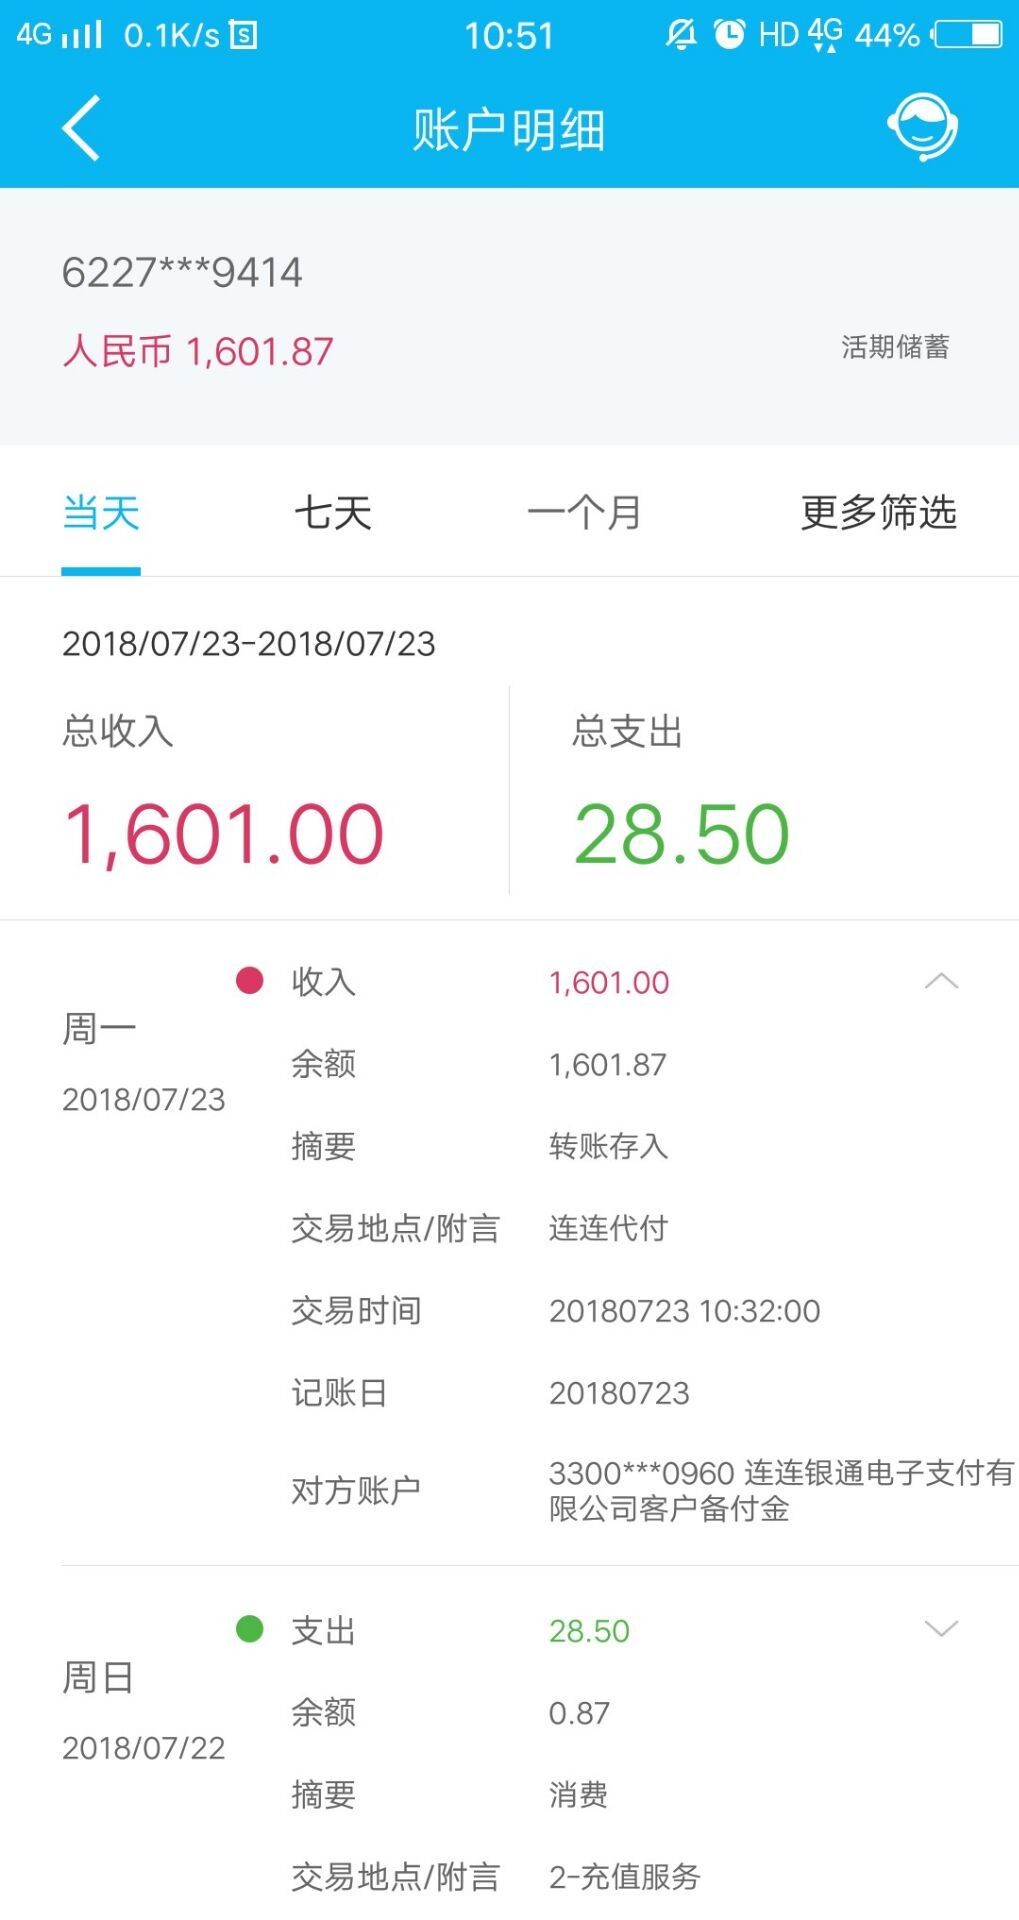This screenshot has width=1019, height=1920.
Task: Click the battery indicator in status bar
Action: pyautogui.click(x=967, y=35)
